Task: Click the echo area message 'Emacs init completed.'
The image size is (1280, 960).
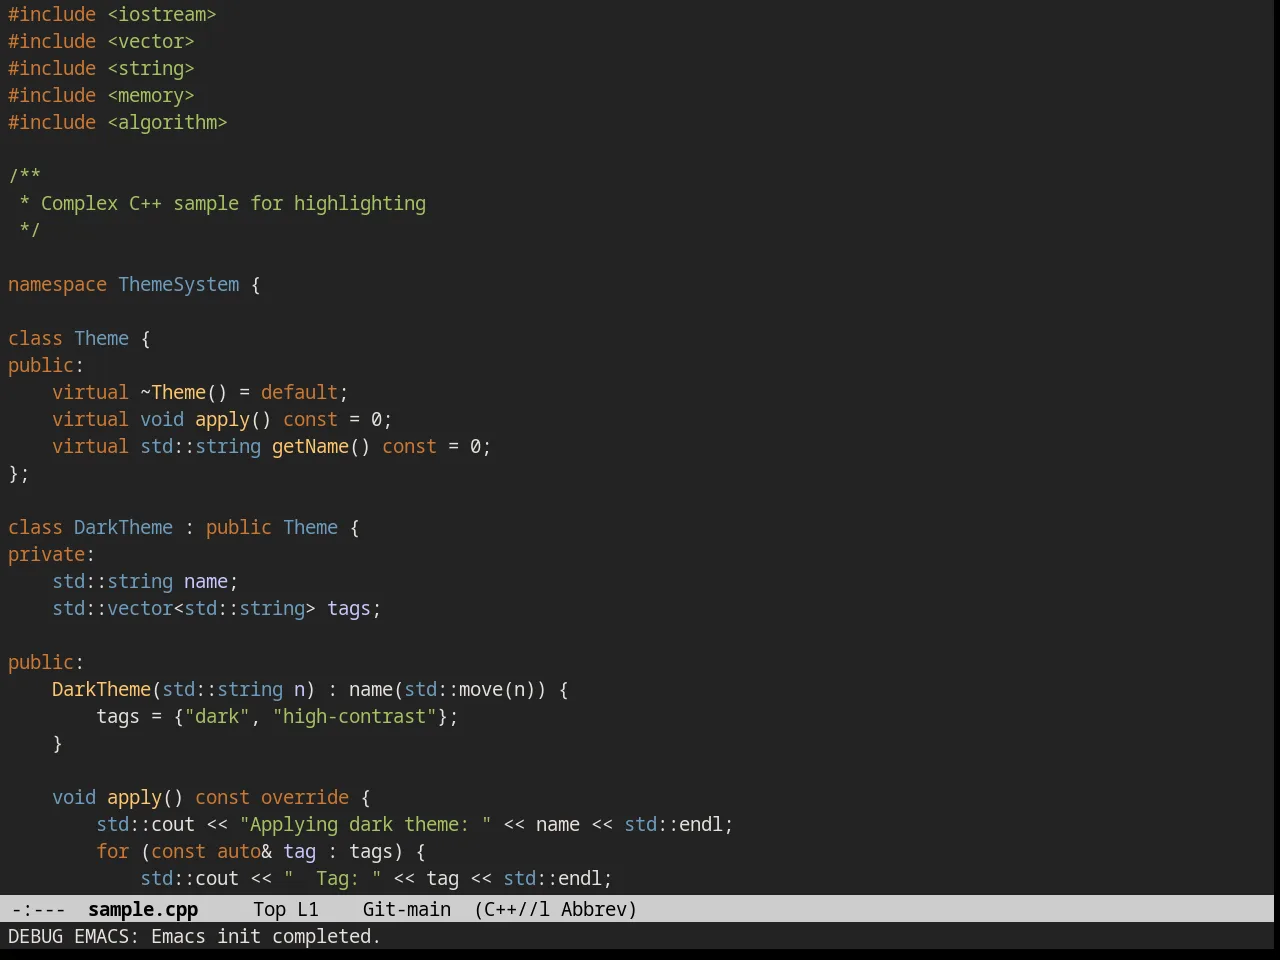Action: [x=266, y=936]
